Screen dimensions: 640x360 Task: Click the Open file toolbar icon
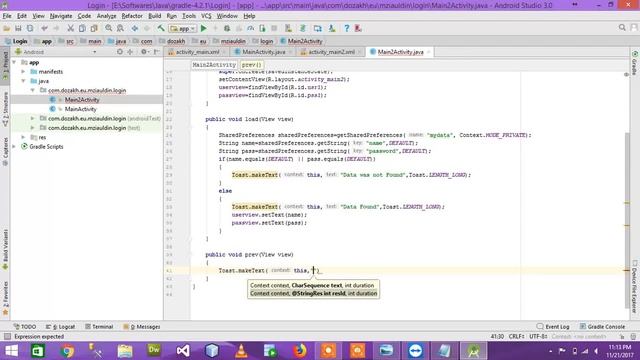7,28
